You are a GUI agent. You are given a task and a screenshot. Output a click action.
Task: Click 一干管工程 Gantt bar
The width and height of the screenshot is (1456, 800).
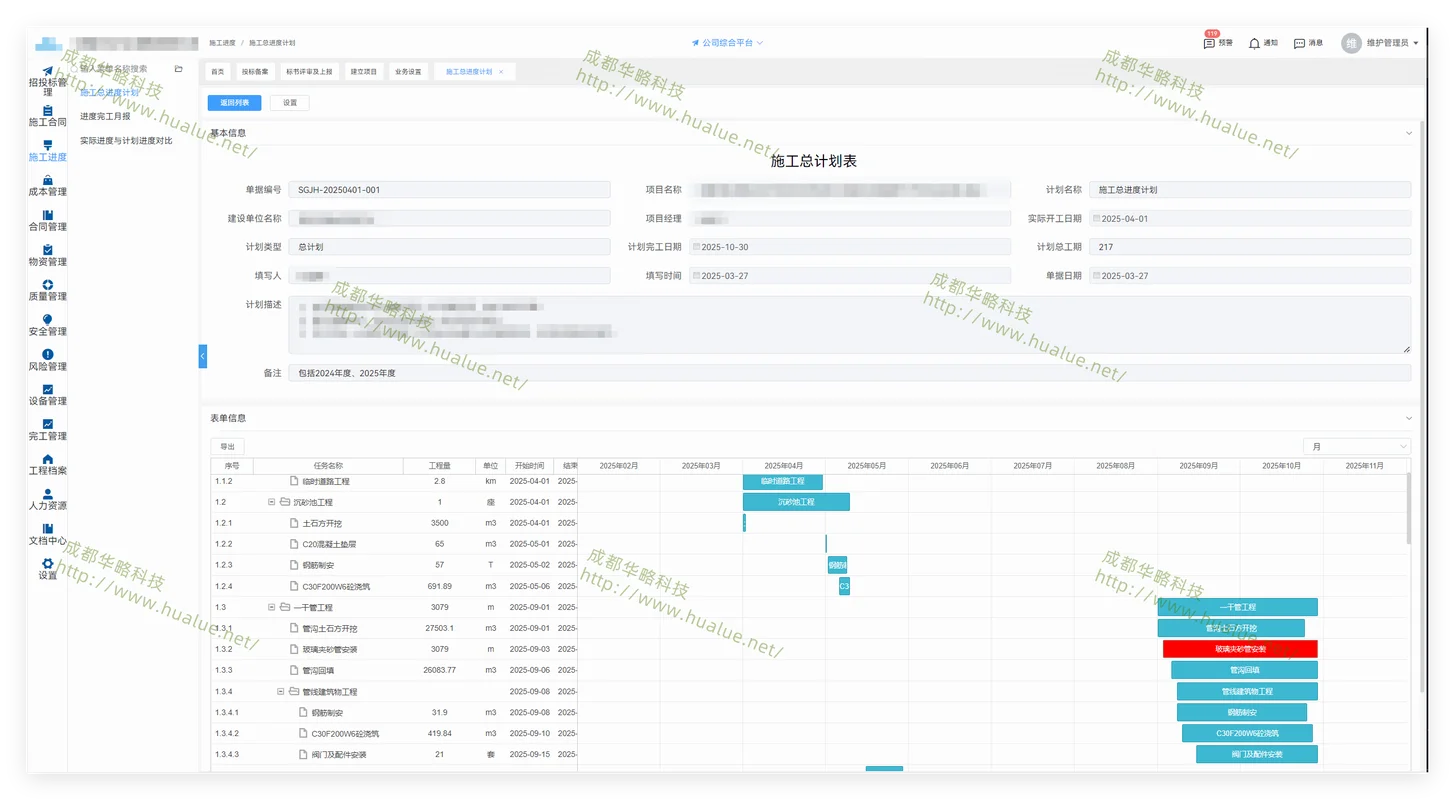pos(1238,607)
